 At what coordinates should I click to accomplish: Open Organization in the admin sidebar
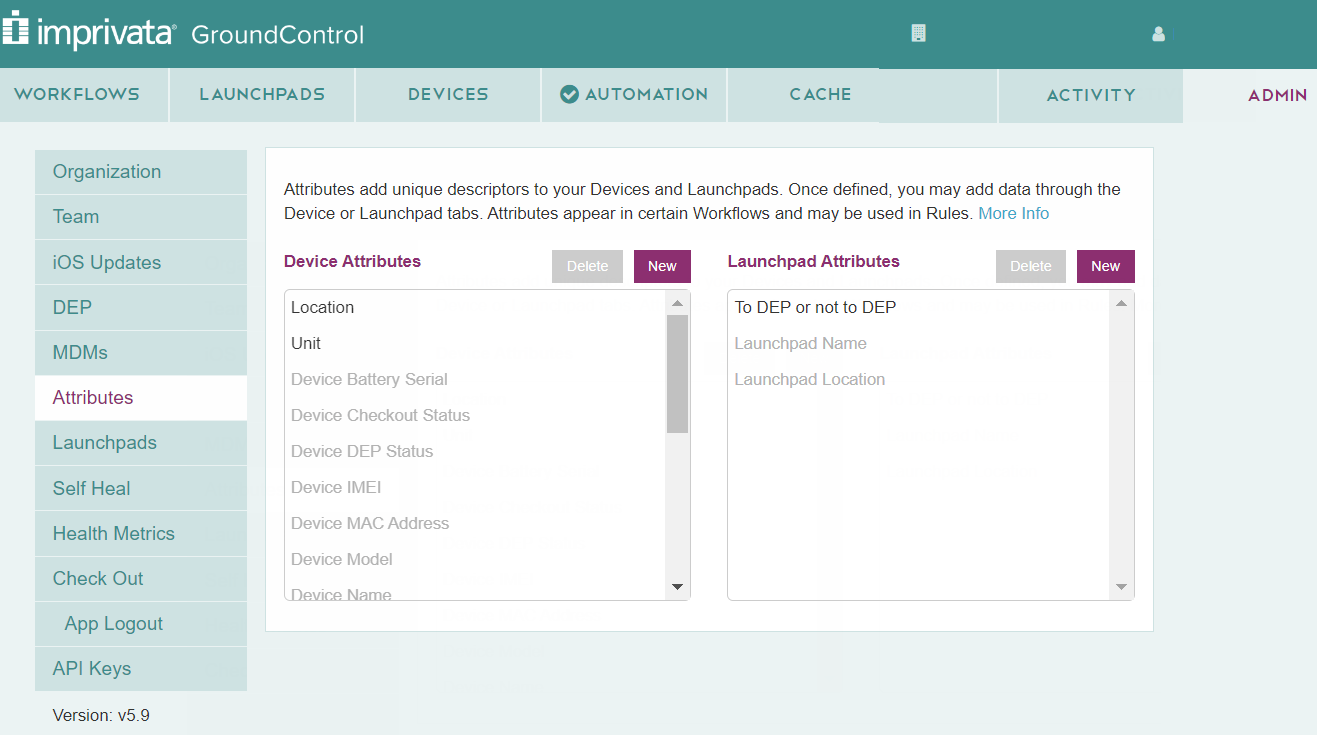pyautogui.click(x=141, y=172)
